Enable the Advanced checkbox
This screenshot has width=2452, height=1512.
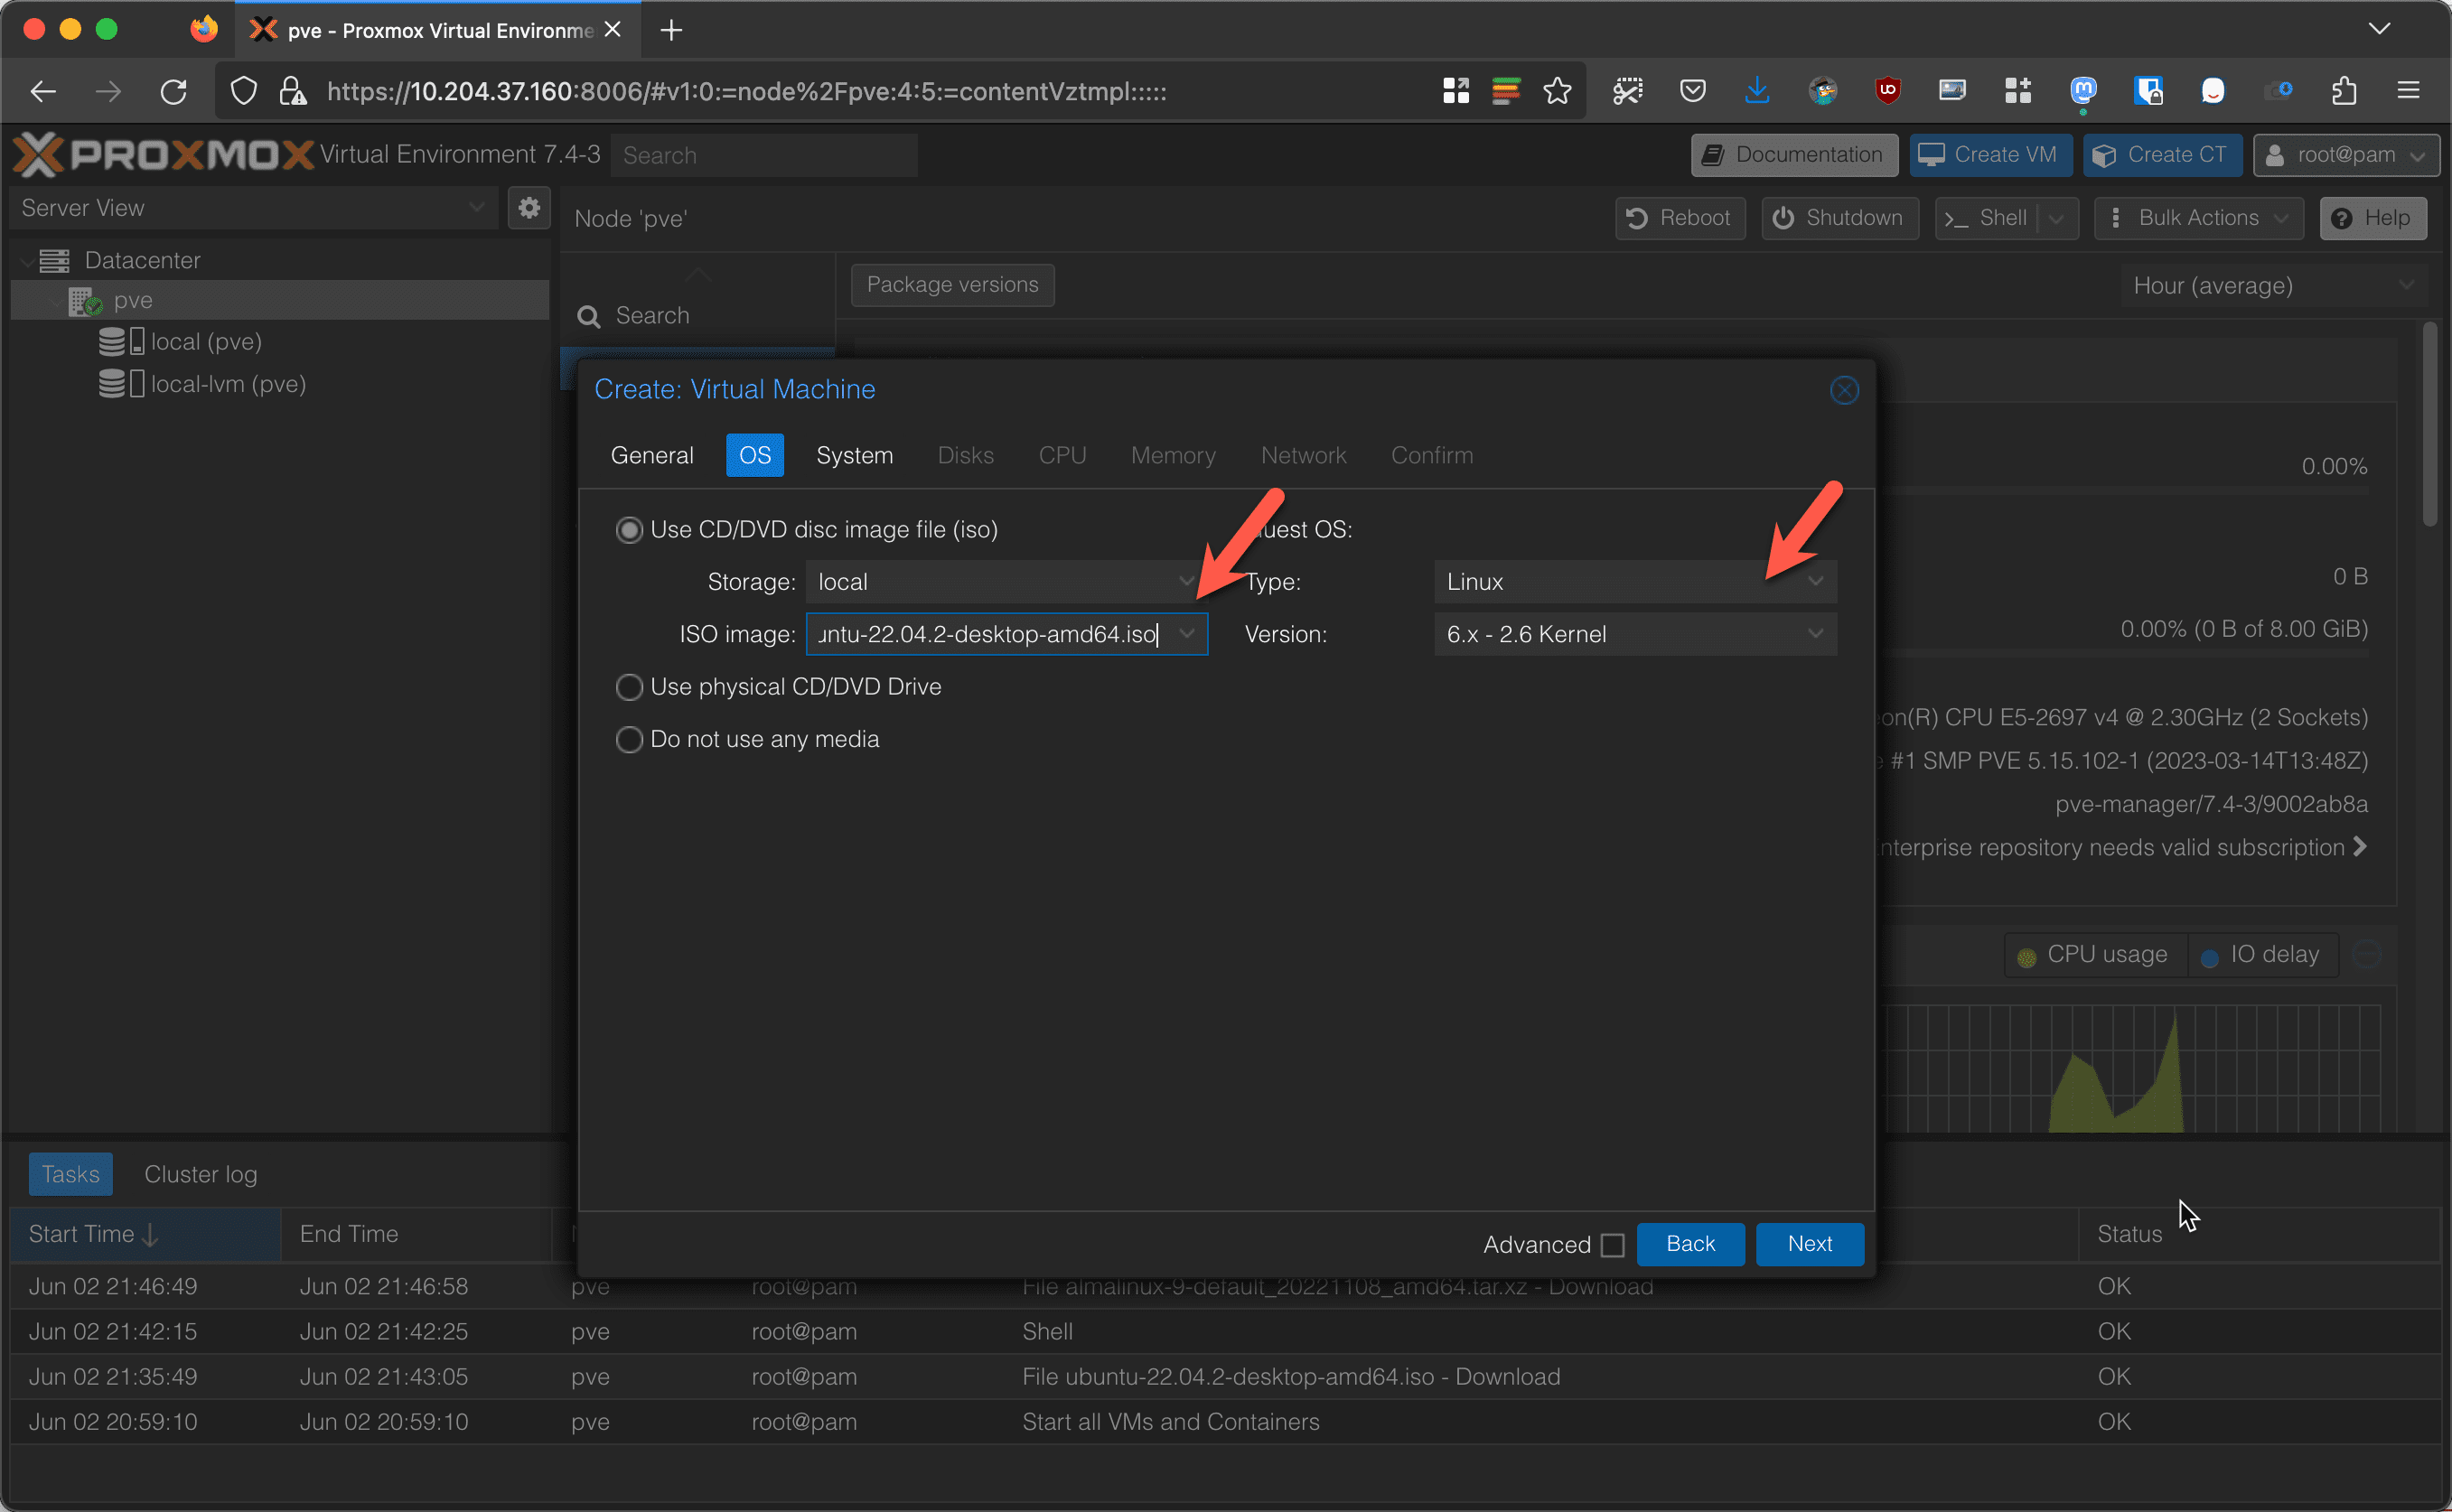point(1612,1246)
